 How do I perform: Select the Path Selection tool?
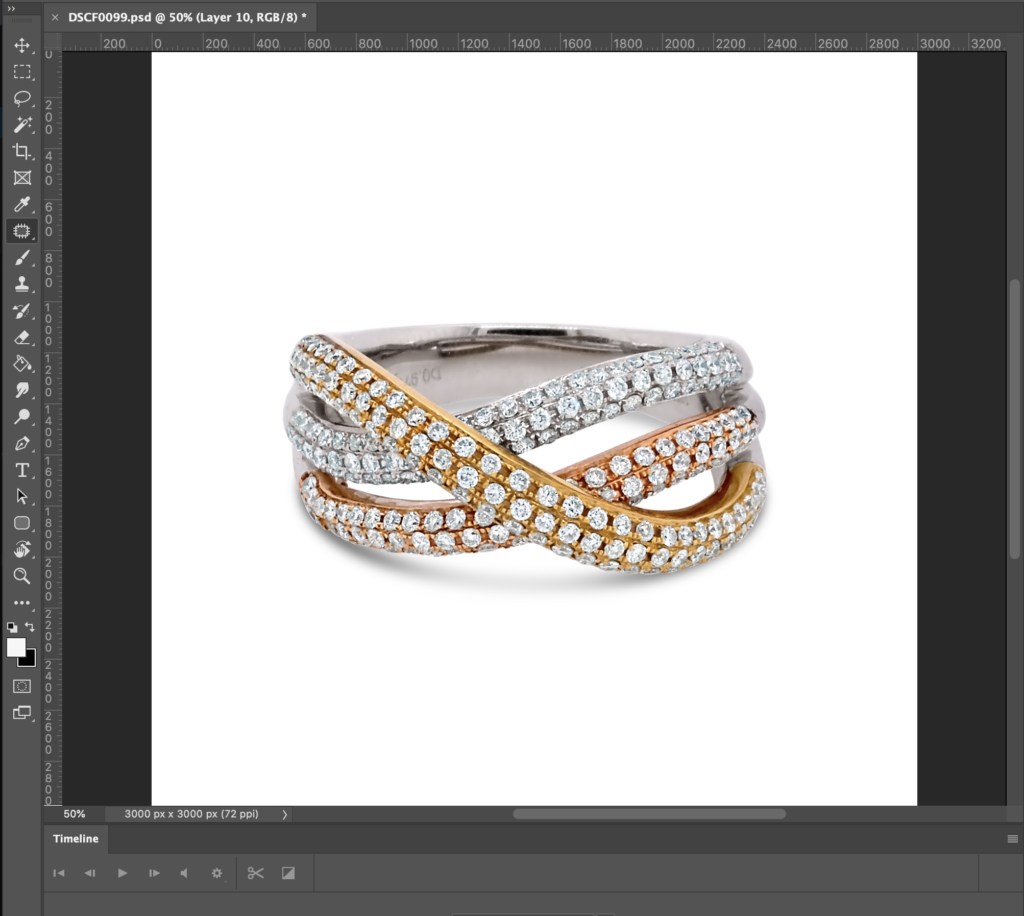(x=22, y=496)
